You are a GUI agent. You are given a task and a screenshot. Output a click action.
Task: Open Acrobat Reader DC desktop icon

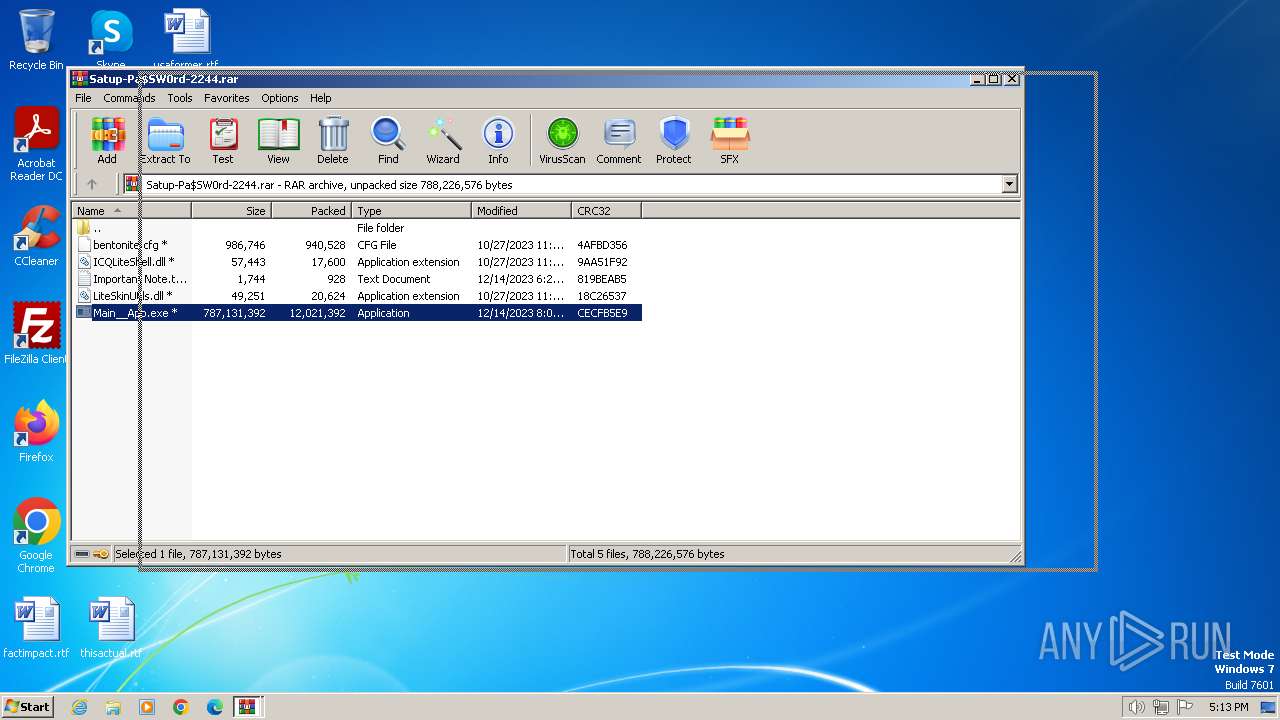click(x=36, y=144)
